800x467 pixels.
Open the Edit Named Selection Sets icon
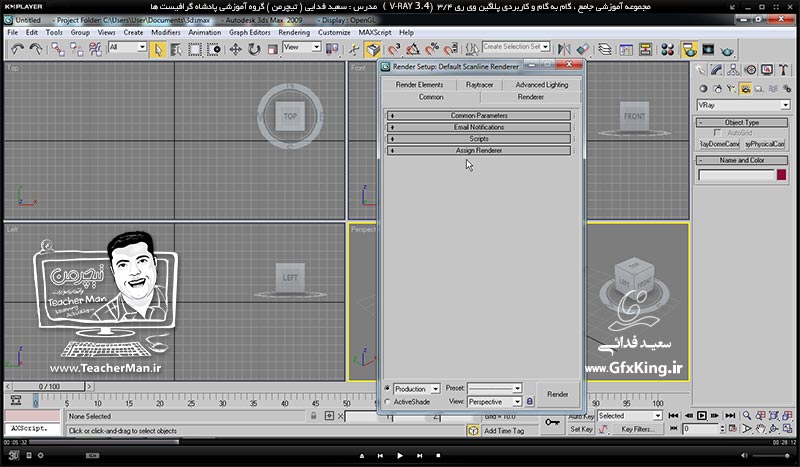(x=472, y=49)
